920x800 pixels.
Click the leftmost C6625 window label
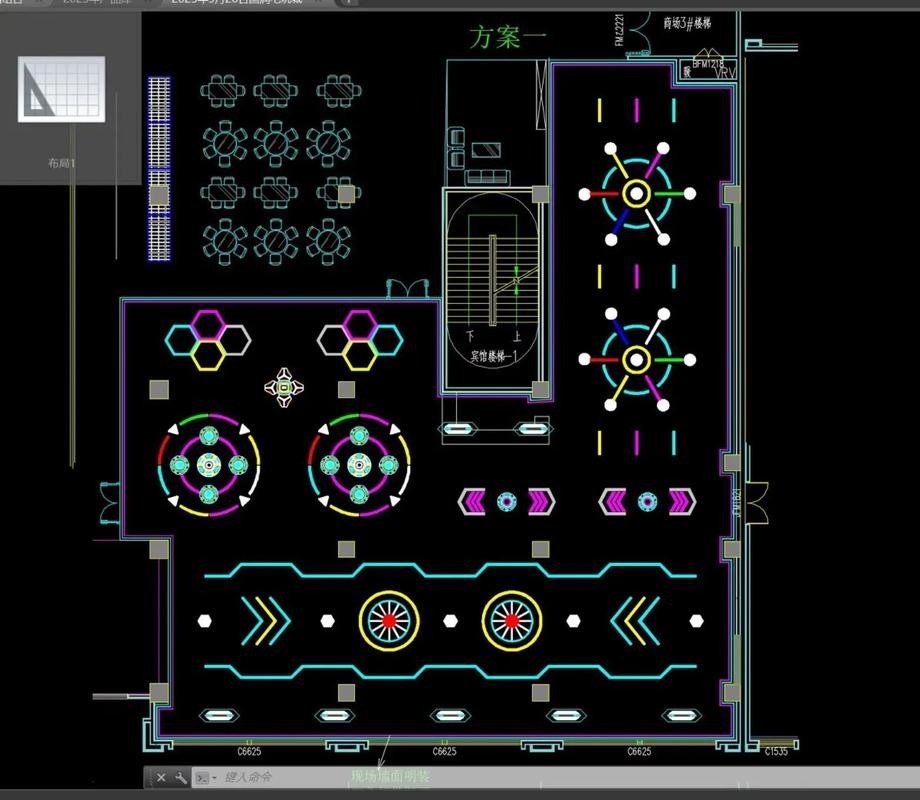(x=249, y=751)
